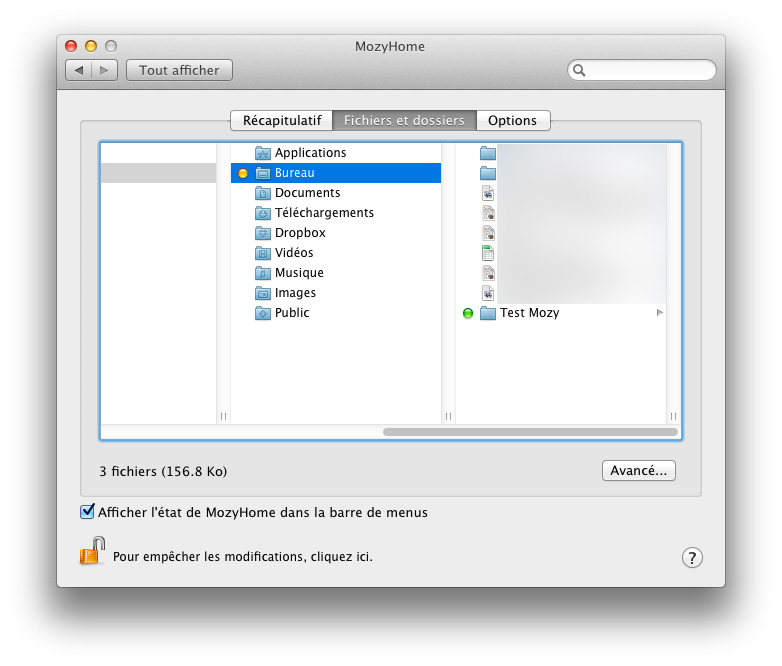The height and width of the screenshot is (666, 782).
Task: Select the Images row
Action: (x=336, y=293)
